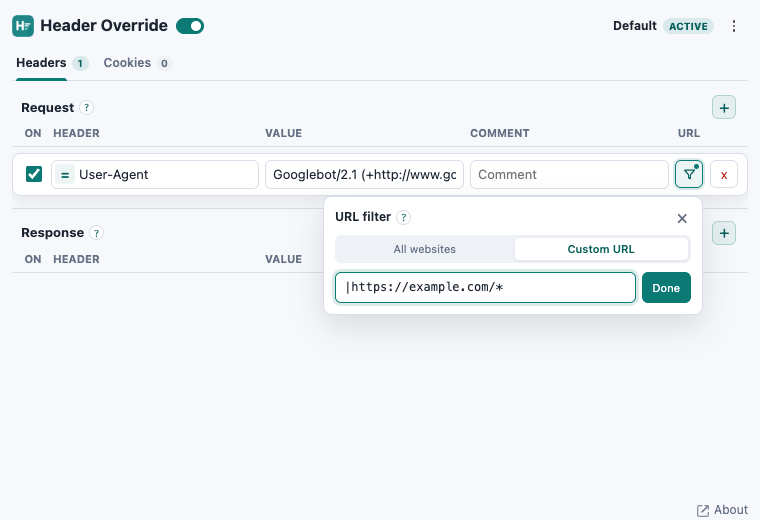Click the Default profile name
This screenshot has height=520, width=760.
[x=634, y=26]
